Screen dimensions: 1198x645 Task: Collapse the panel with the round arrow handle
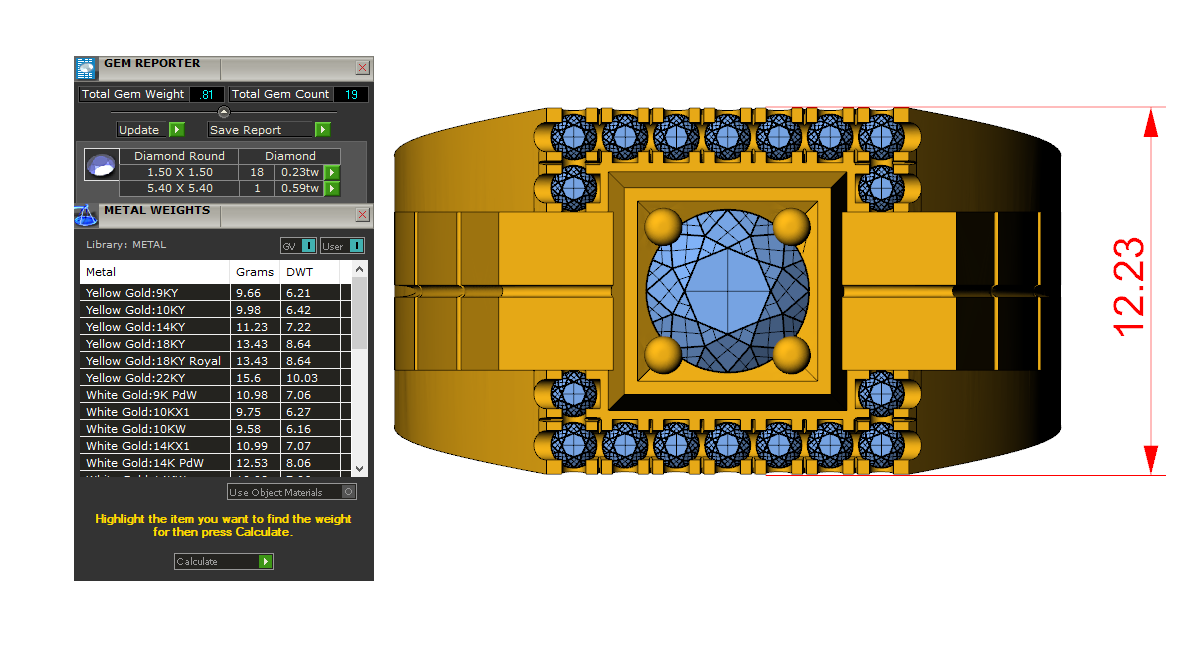tap(224, 112)
